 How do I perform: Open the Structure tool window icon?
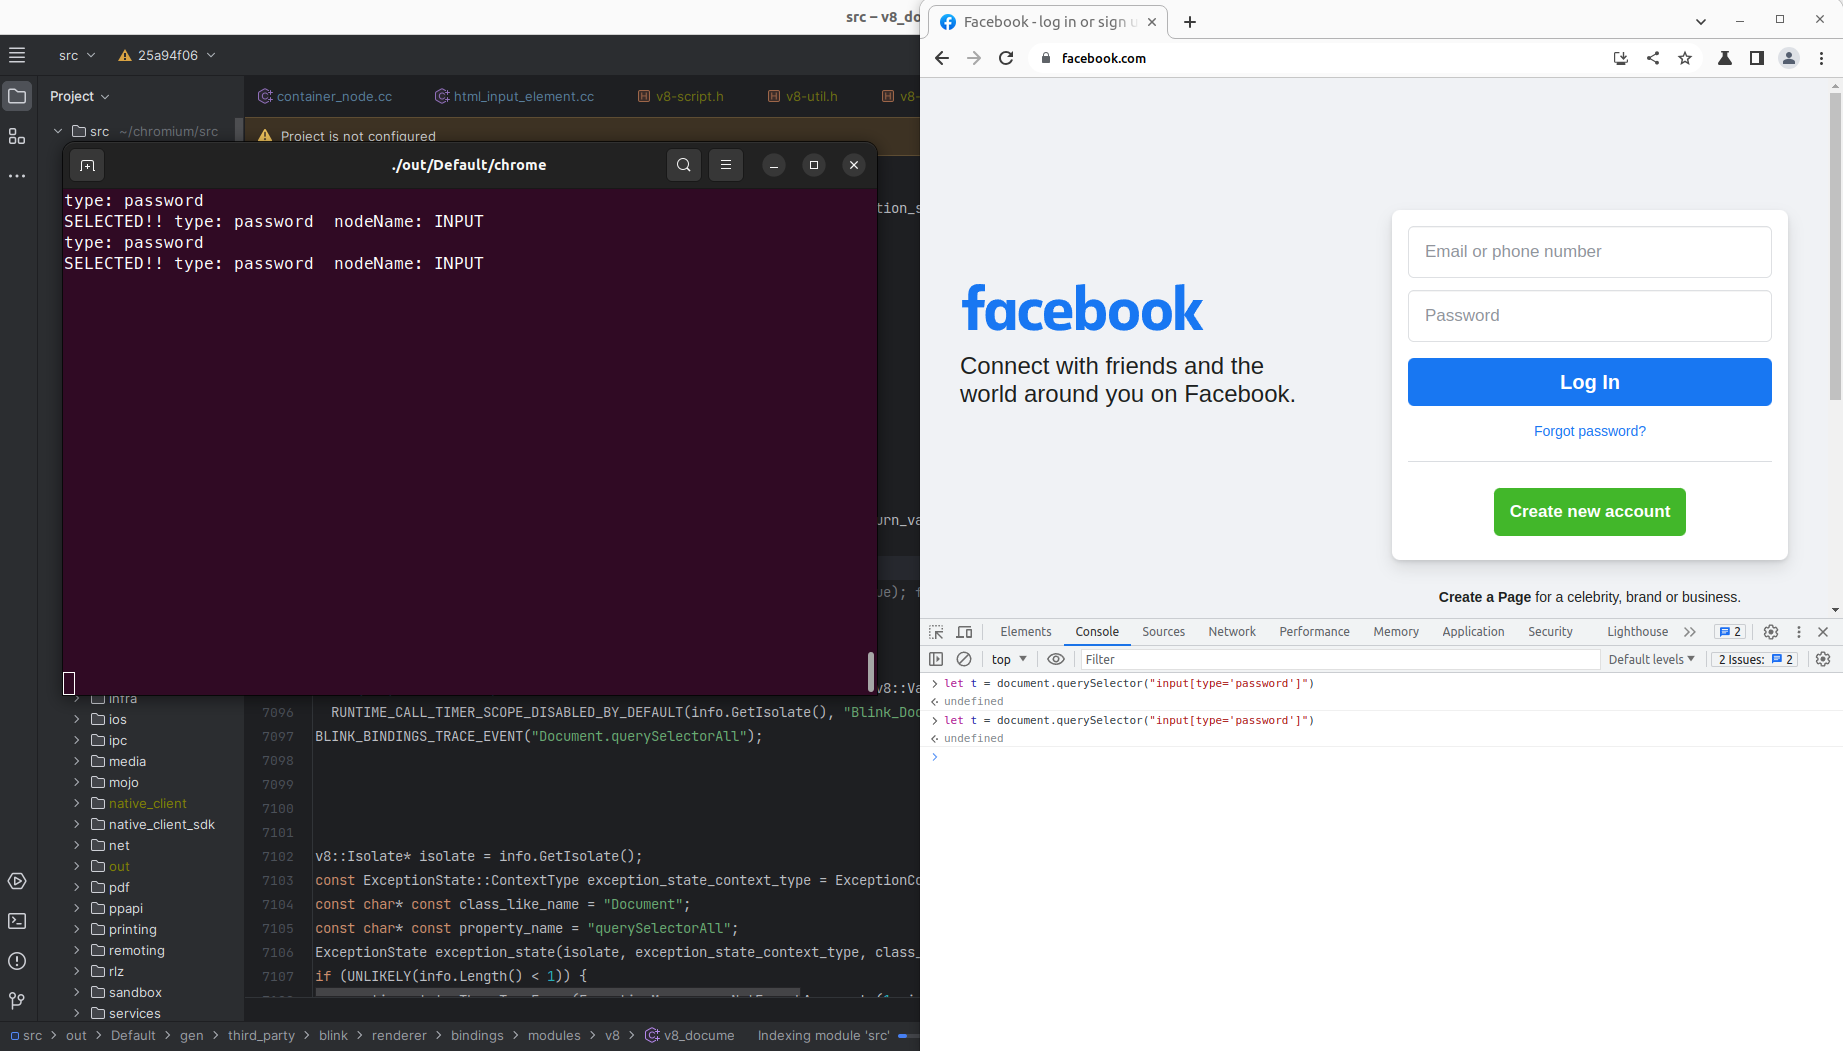coord(17,136)
